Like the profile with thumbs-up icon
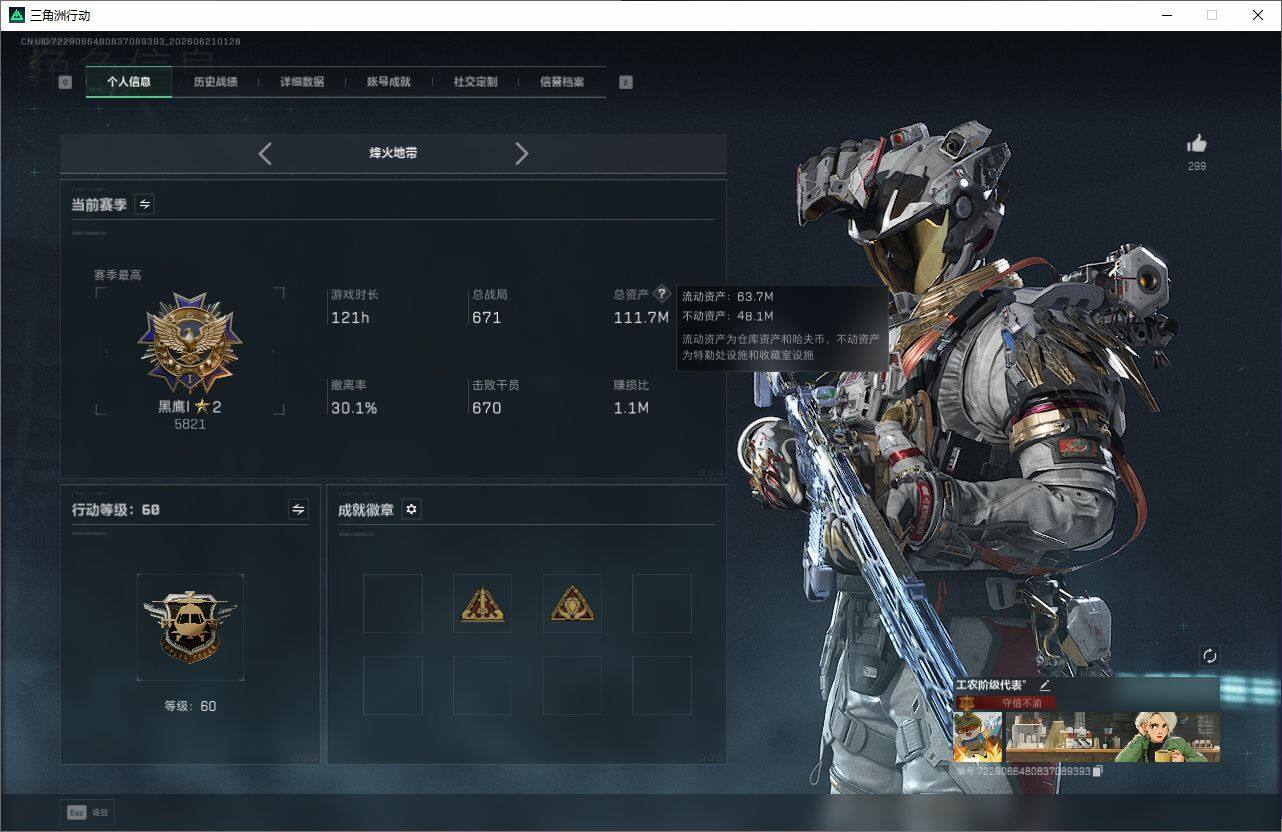Viewport: 1282px width, 832px height. [1197, 143]
